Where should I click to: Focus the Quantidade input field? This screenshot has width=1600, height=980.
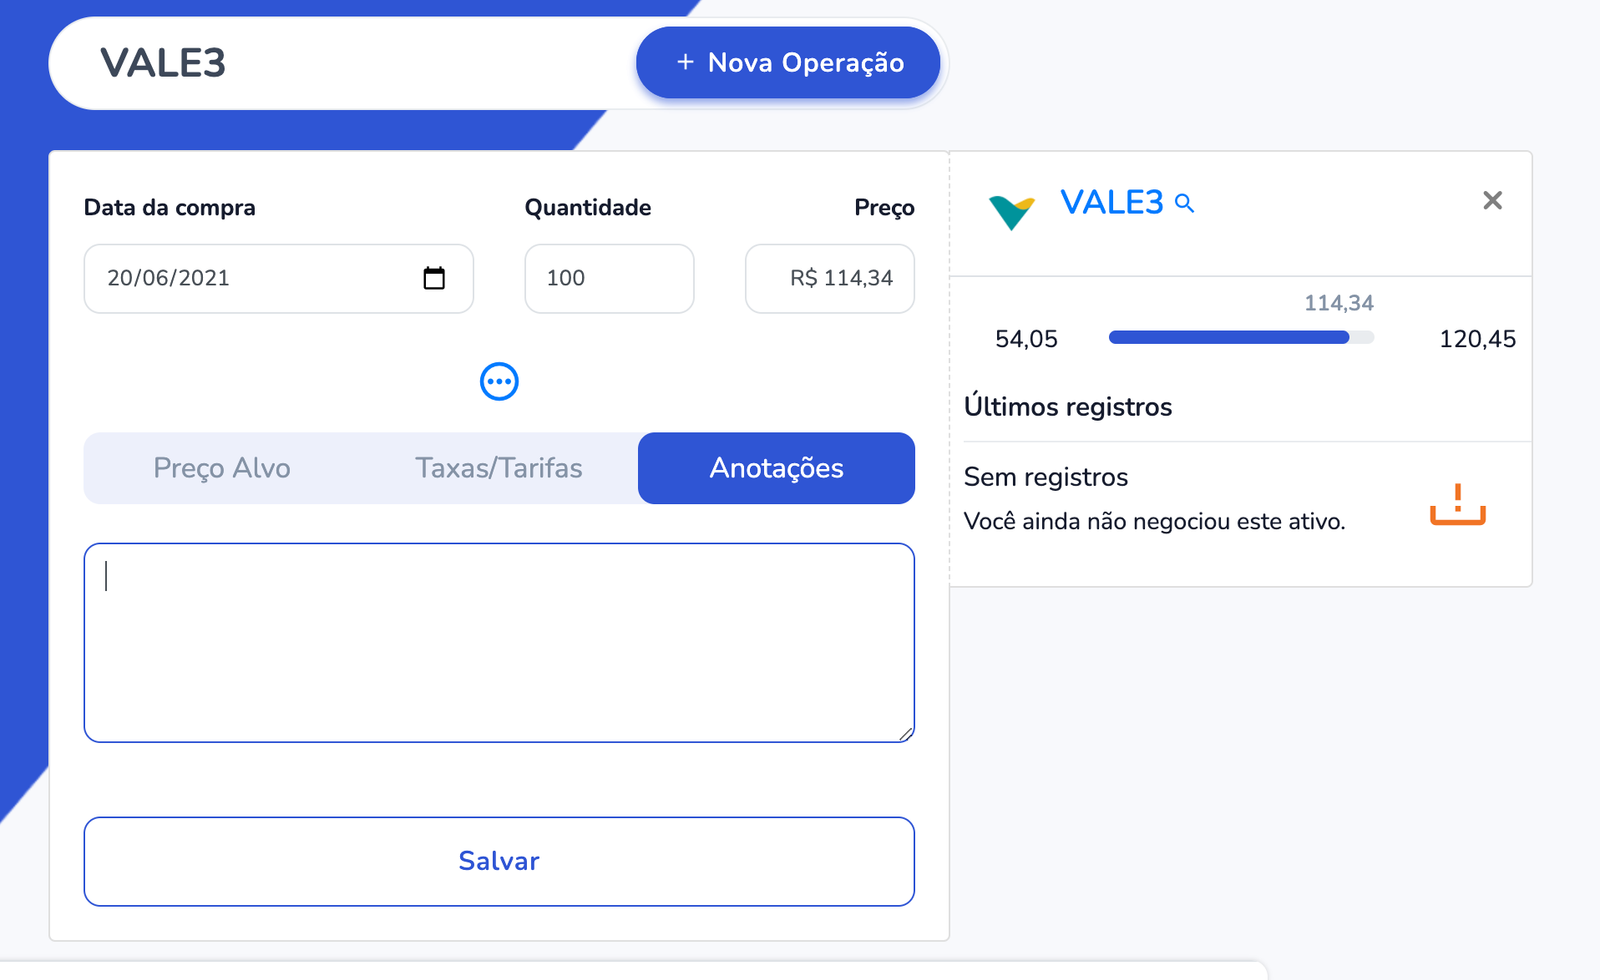pos(609,278)
